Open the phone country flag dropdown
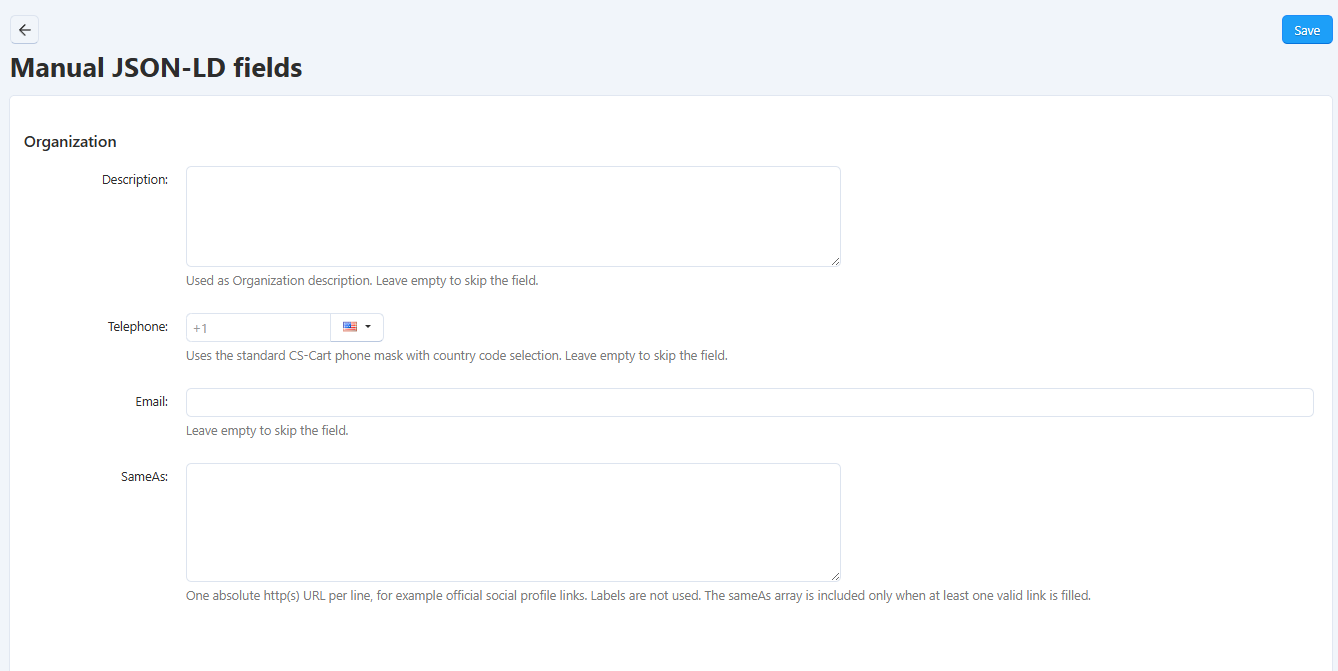The height and width of the screenshot is (671, 1338). coord(357,327)
